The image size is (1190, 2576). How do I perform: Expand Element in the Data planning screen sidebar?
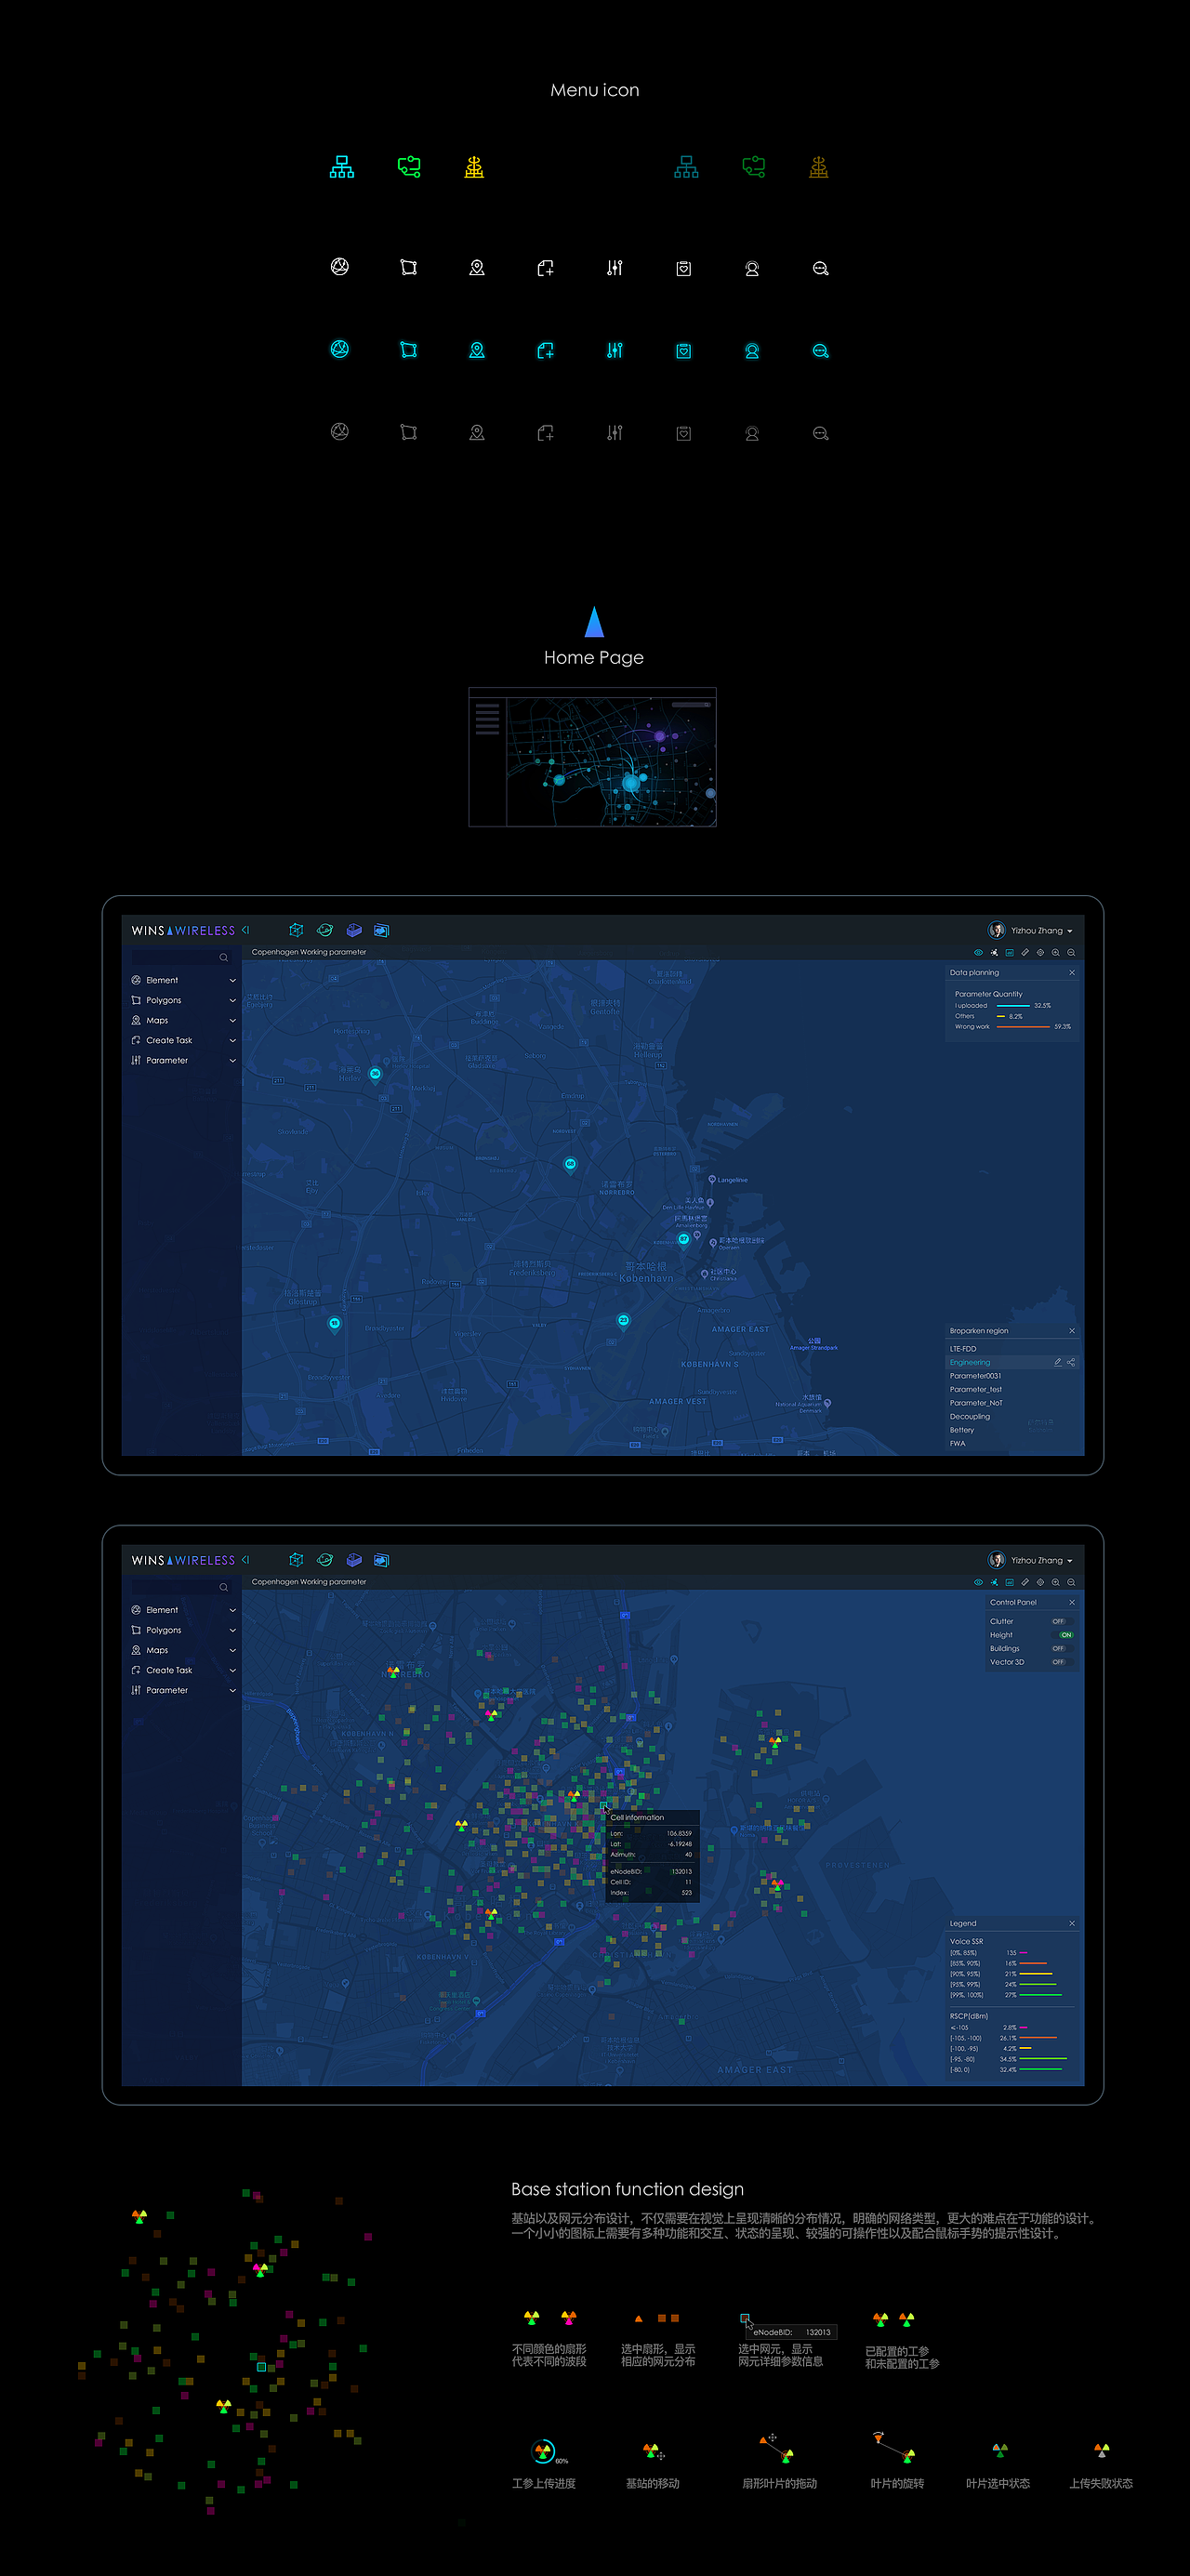[232, 980]
